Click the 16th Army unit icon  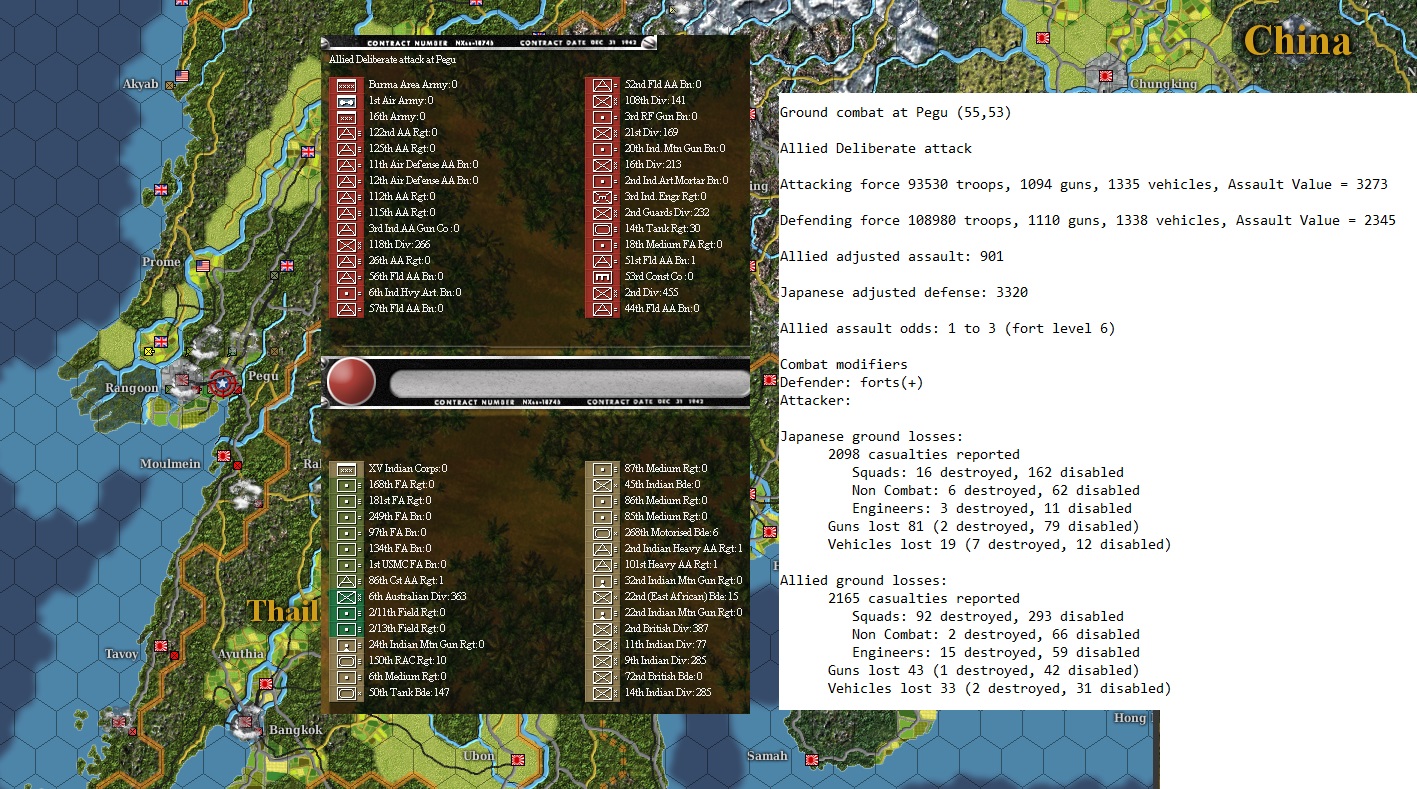(347, 117)
